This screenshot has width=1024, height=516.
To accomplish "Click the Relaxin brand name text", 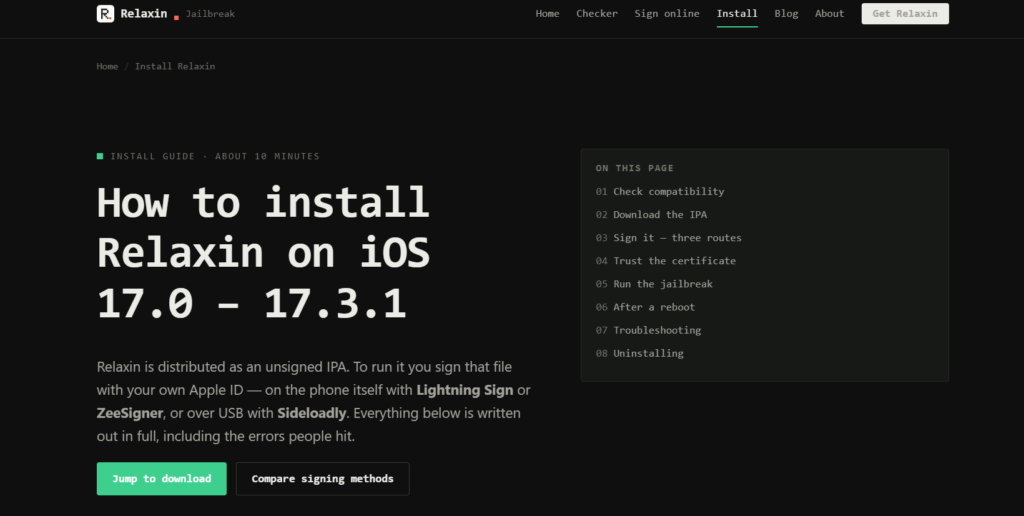I will (x=144, y=14).
